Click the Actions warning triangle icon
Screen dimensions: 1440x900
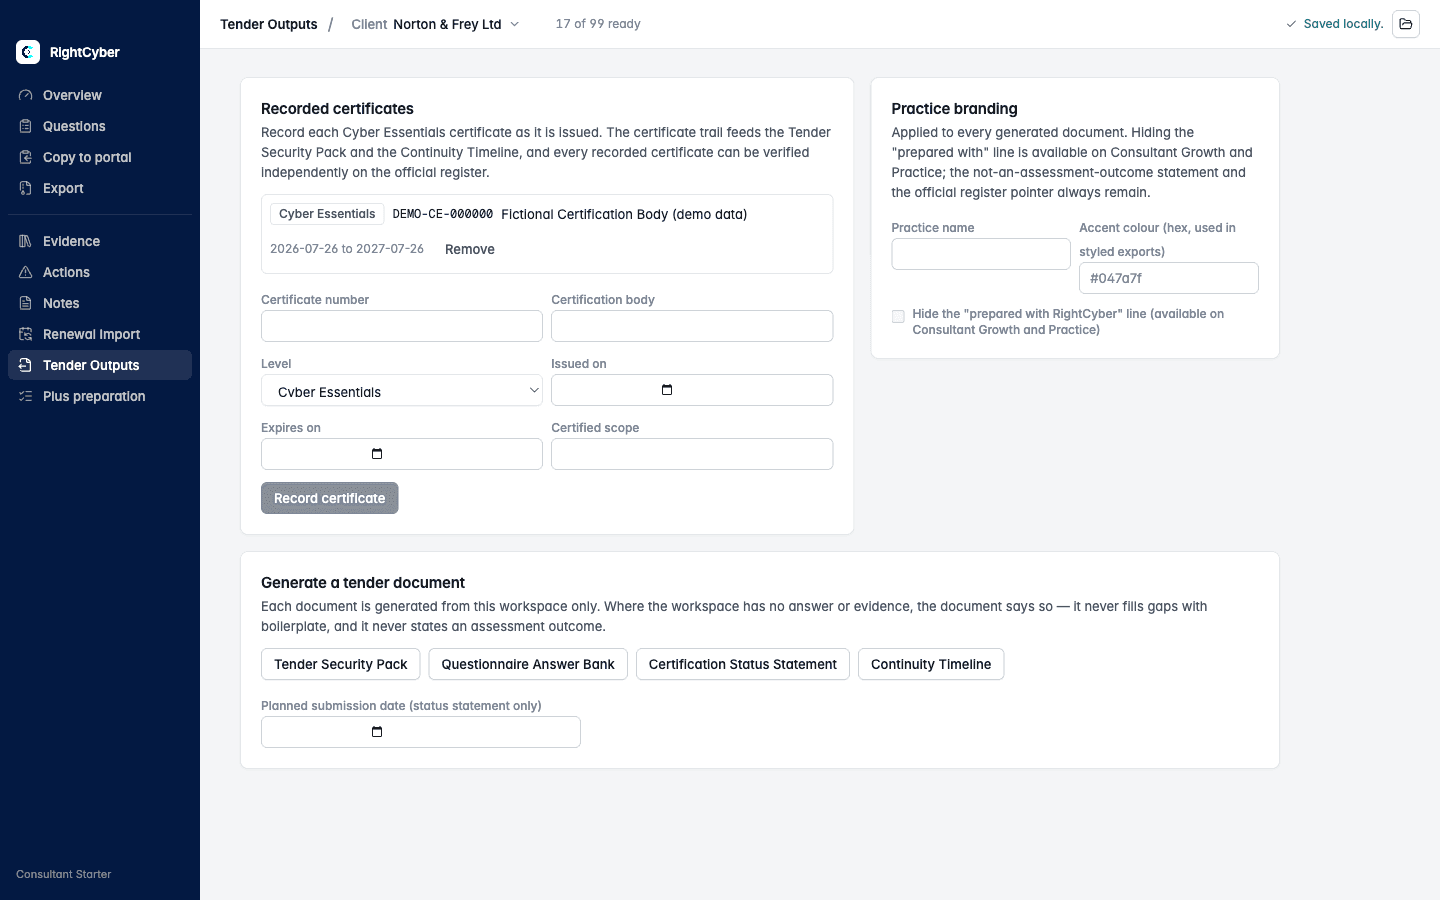pos(26,272)
